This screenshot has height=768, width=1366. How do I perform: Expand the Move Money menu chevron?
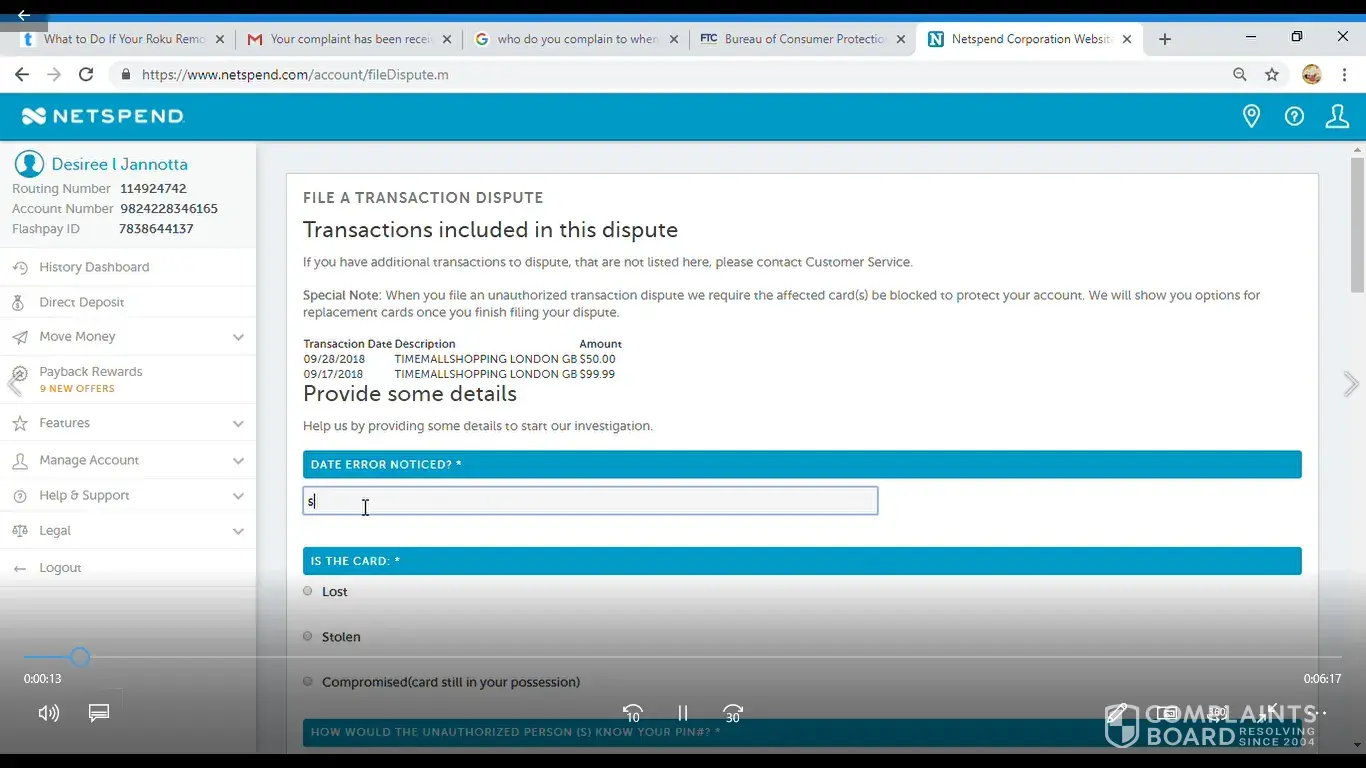click(238, 337)
